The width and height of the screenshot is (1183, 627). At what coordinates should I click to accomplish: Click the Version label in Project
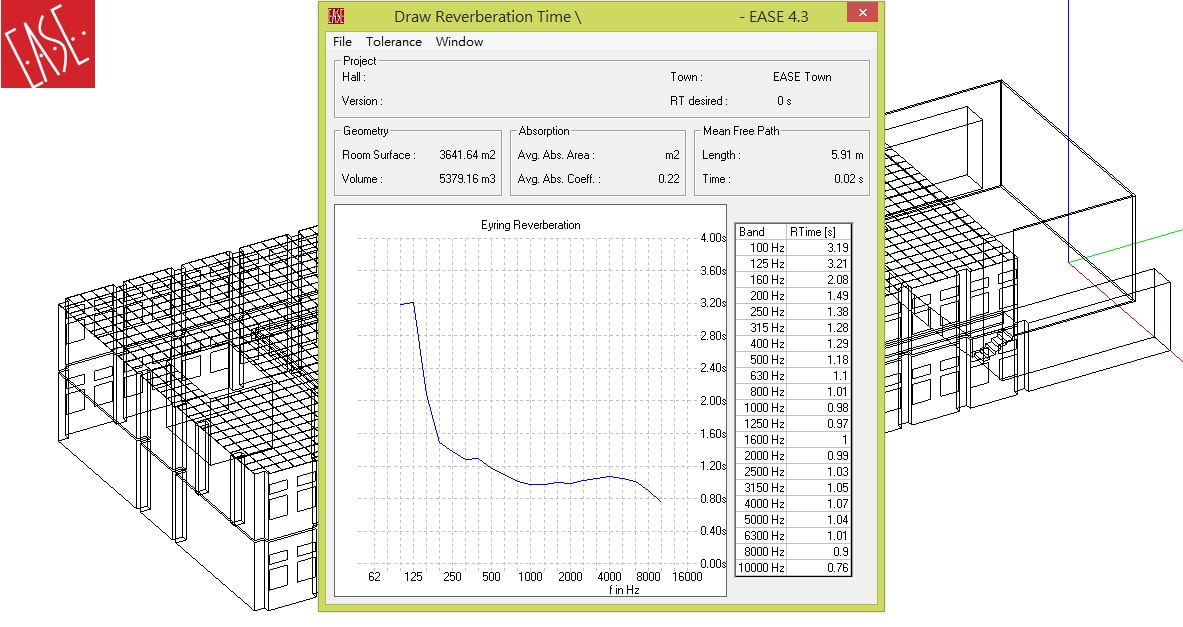point(361,100)
